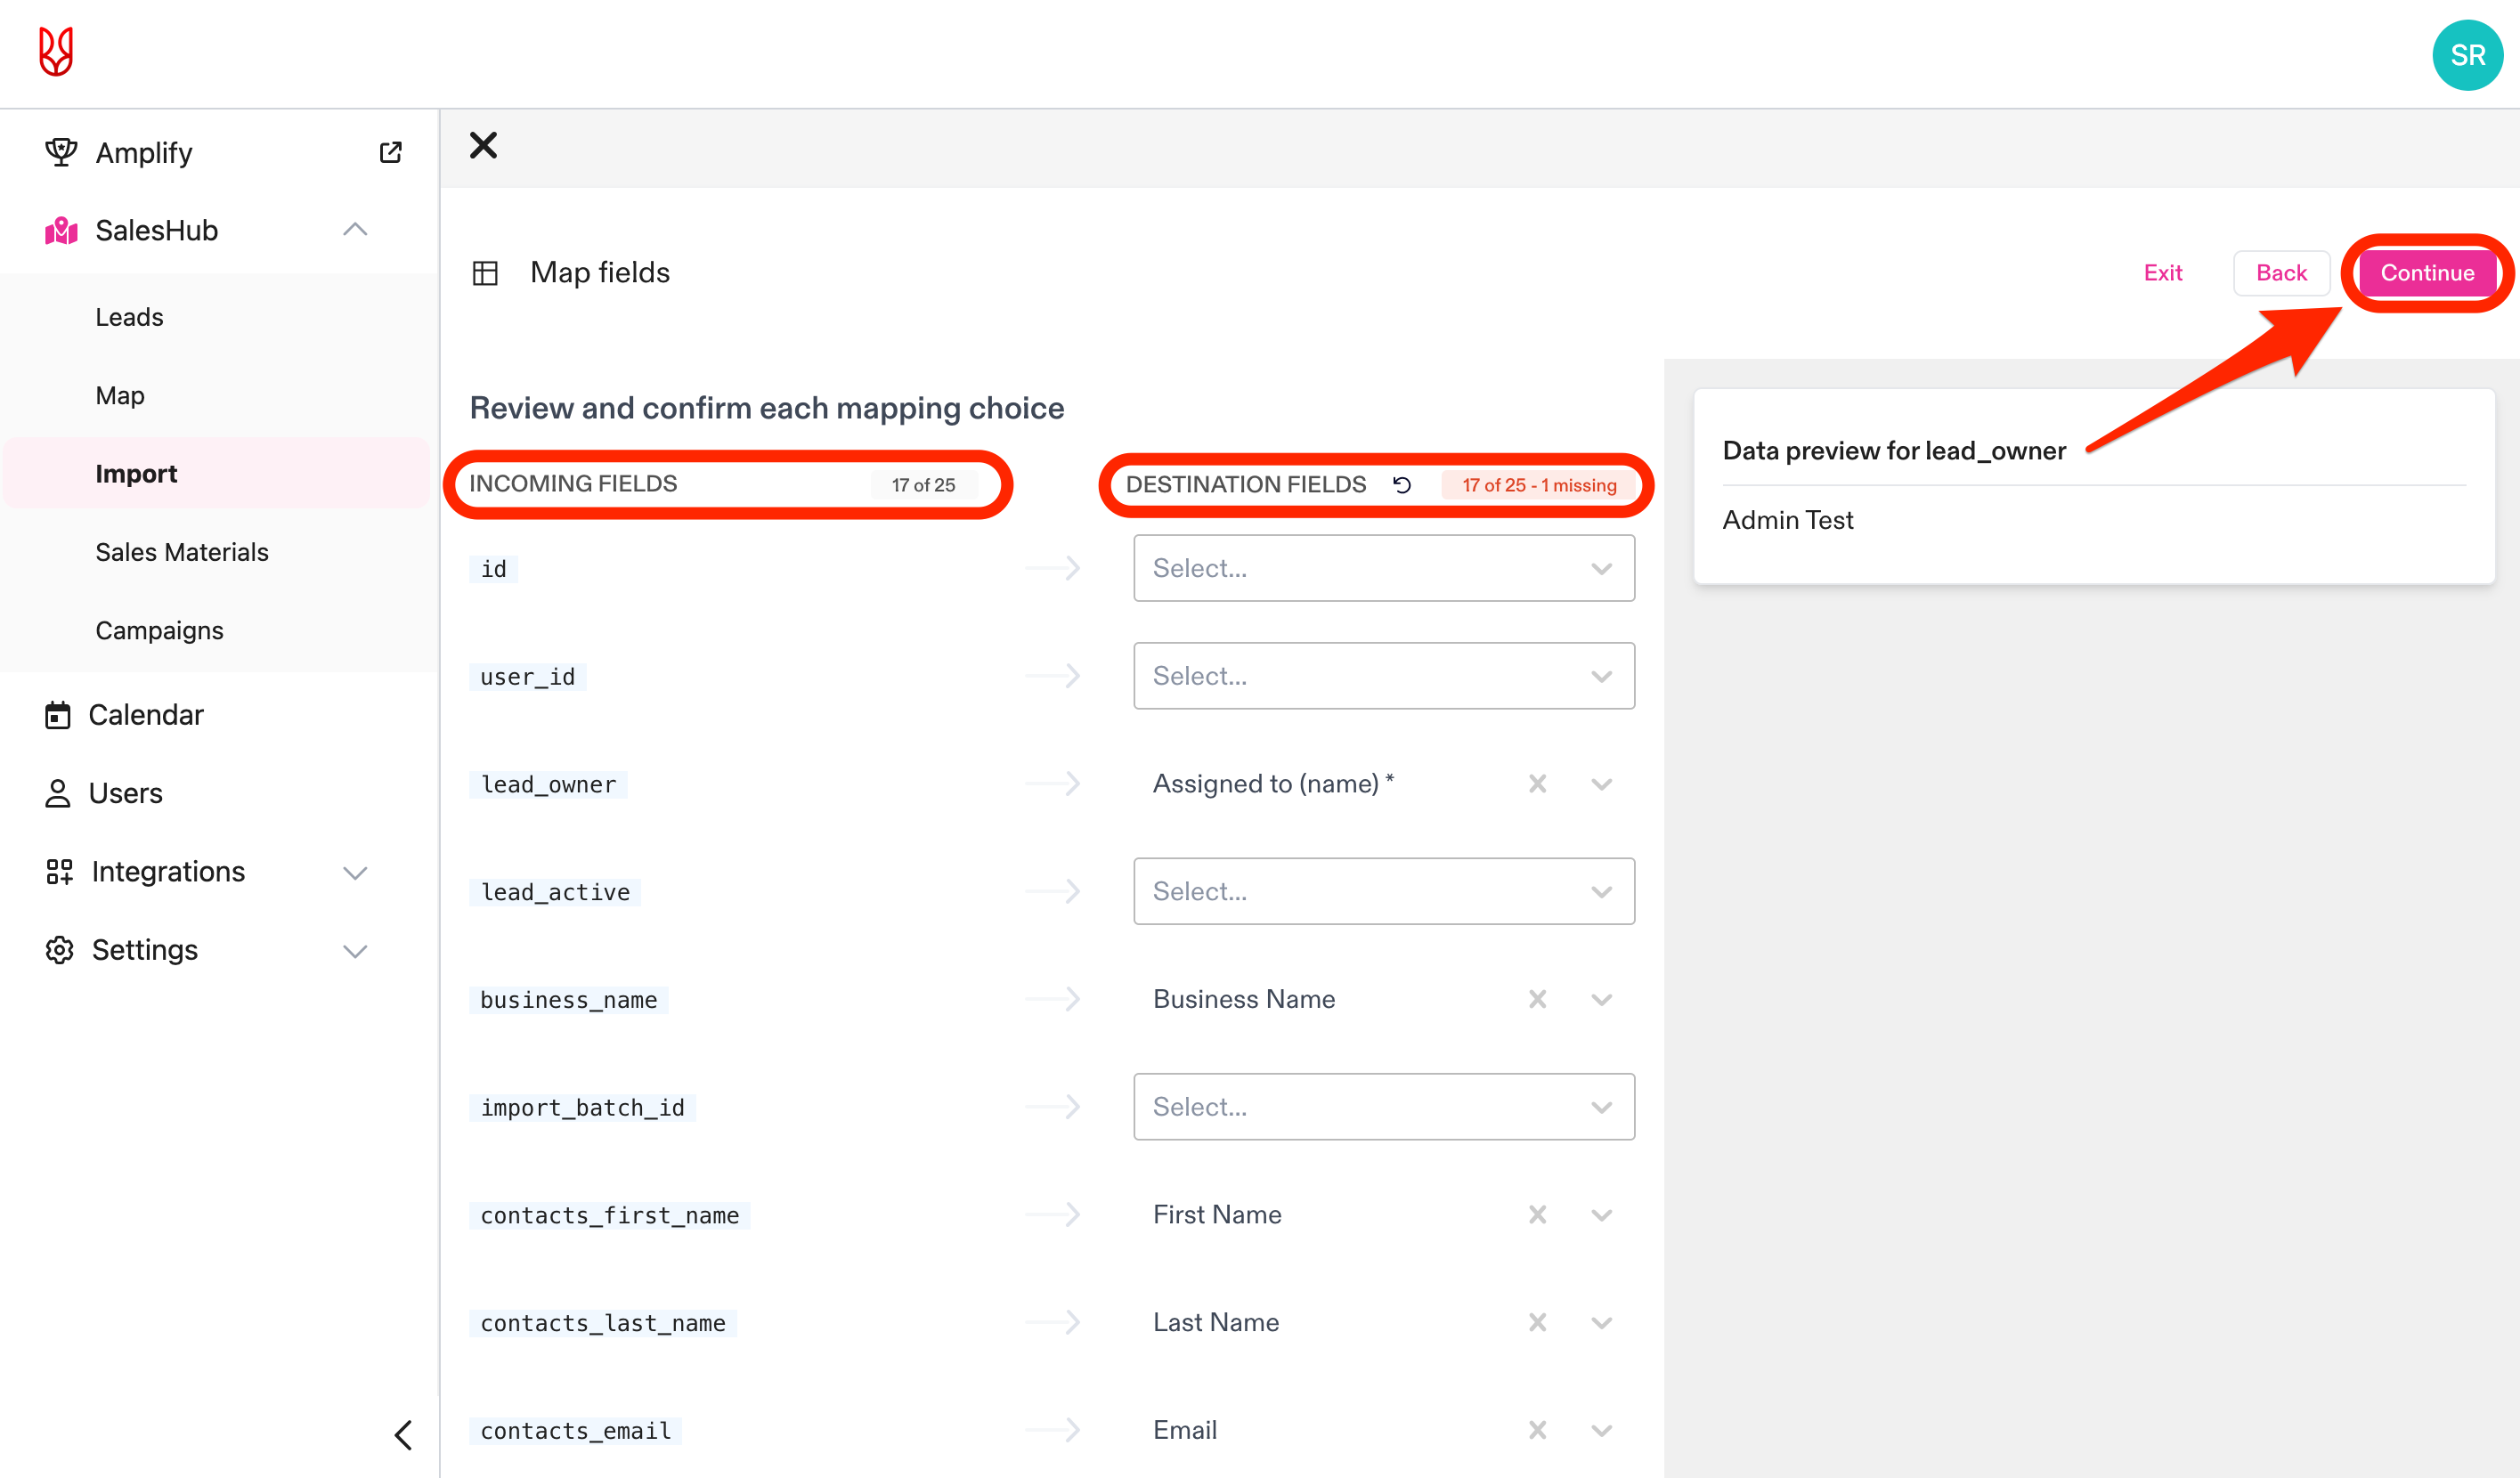This screenshot has width=2520, height=1478.
Task: Click the red fox logo icon
Action: click(56, 52)
